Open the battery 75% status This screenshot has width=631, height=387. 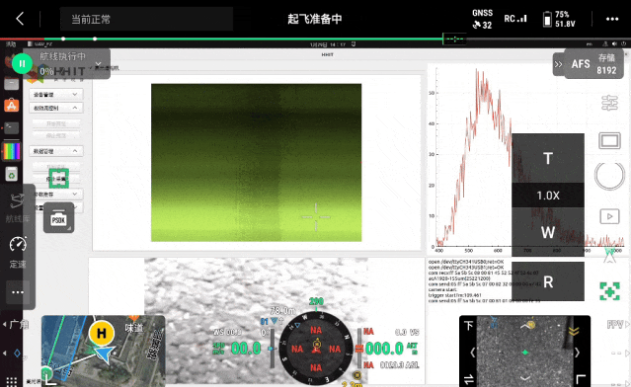coord(559,19)
